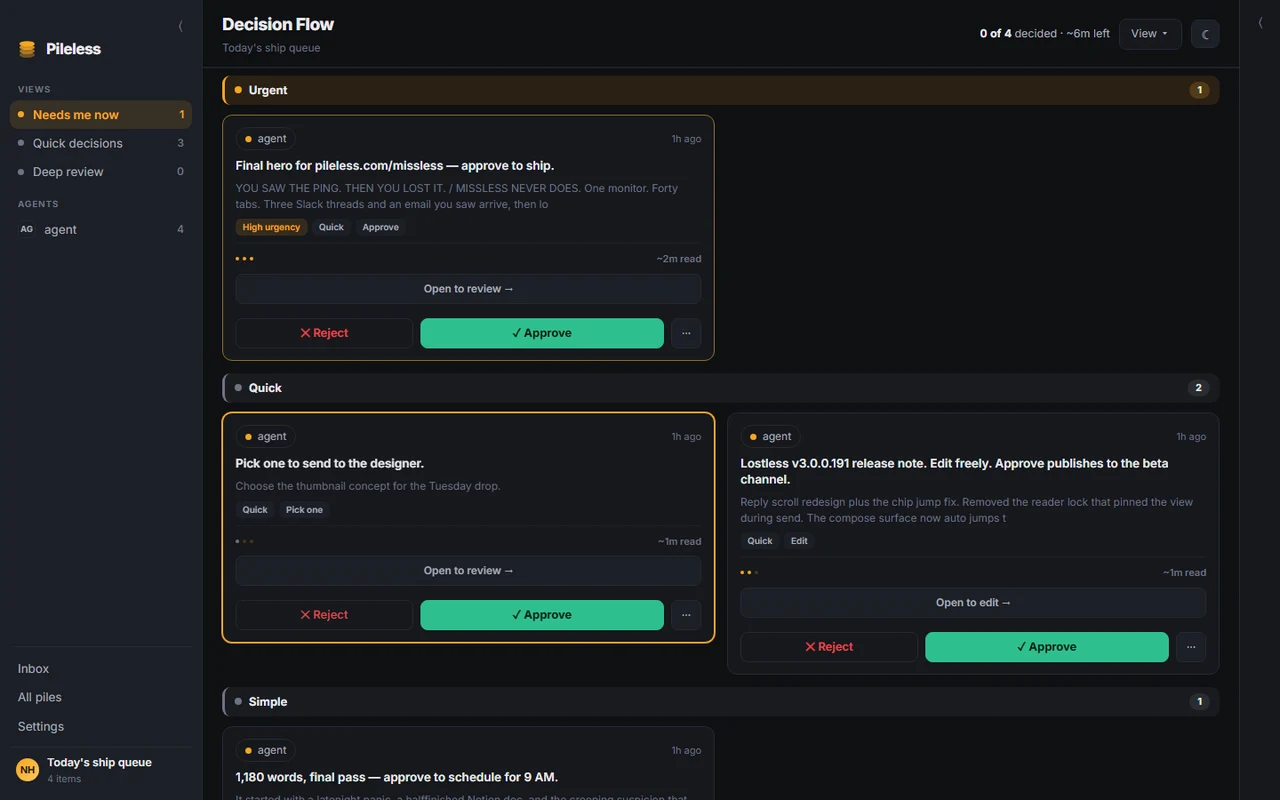The width and height of the screenshot is (1280, 800).
Task: Collapse the Simple section header
Action: 720,702
